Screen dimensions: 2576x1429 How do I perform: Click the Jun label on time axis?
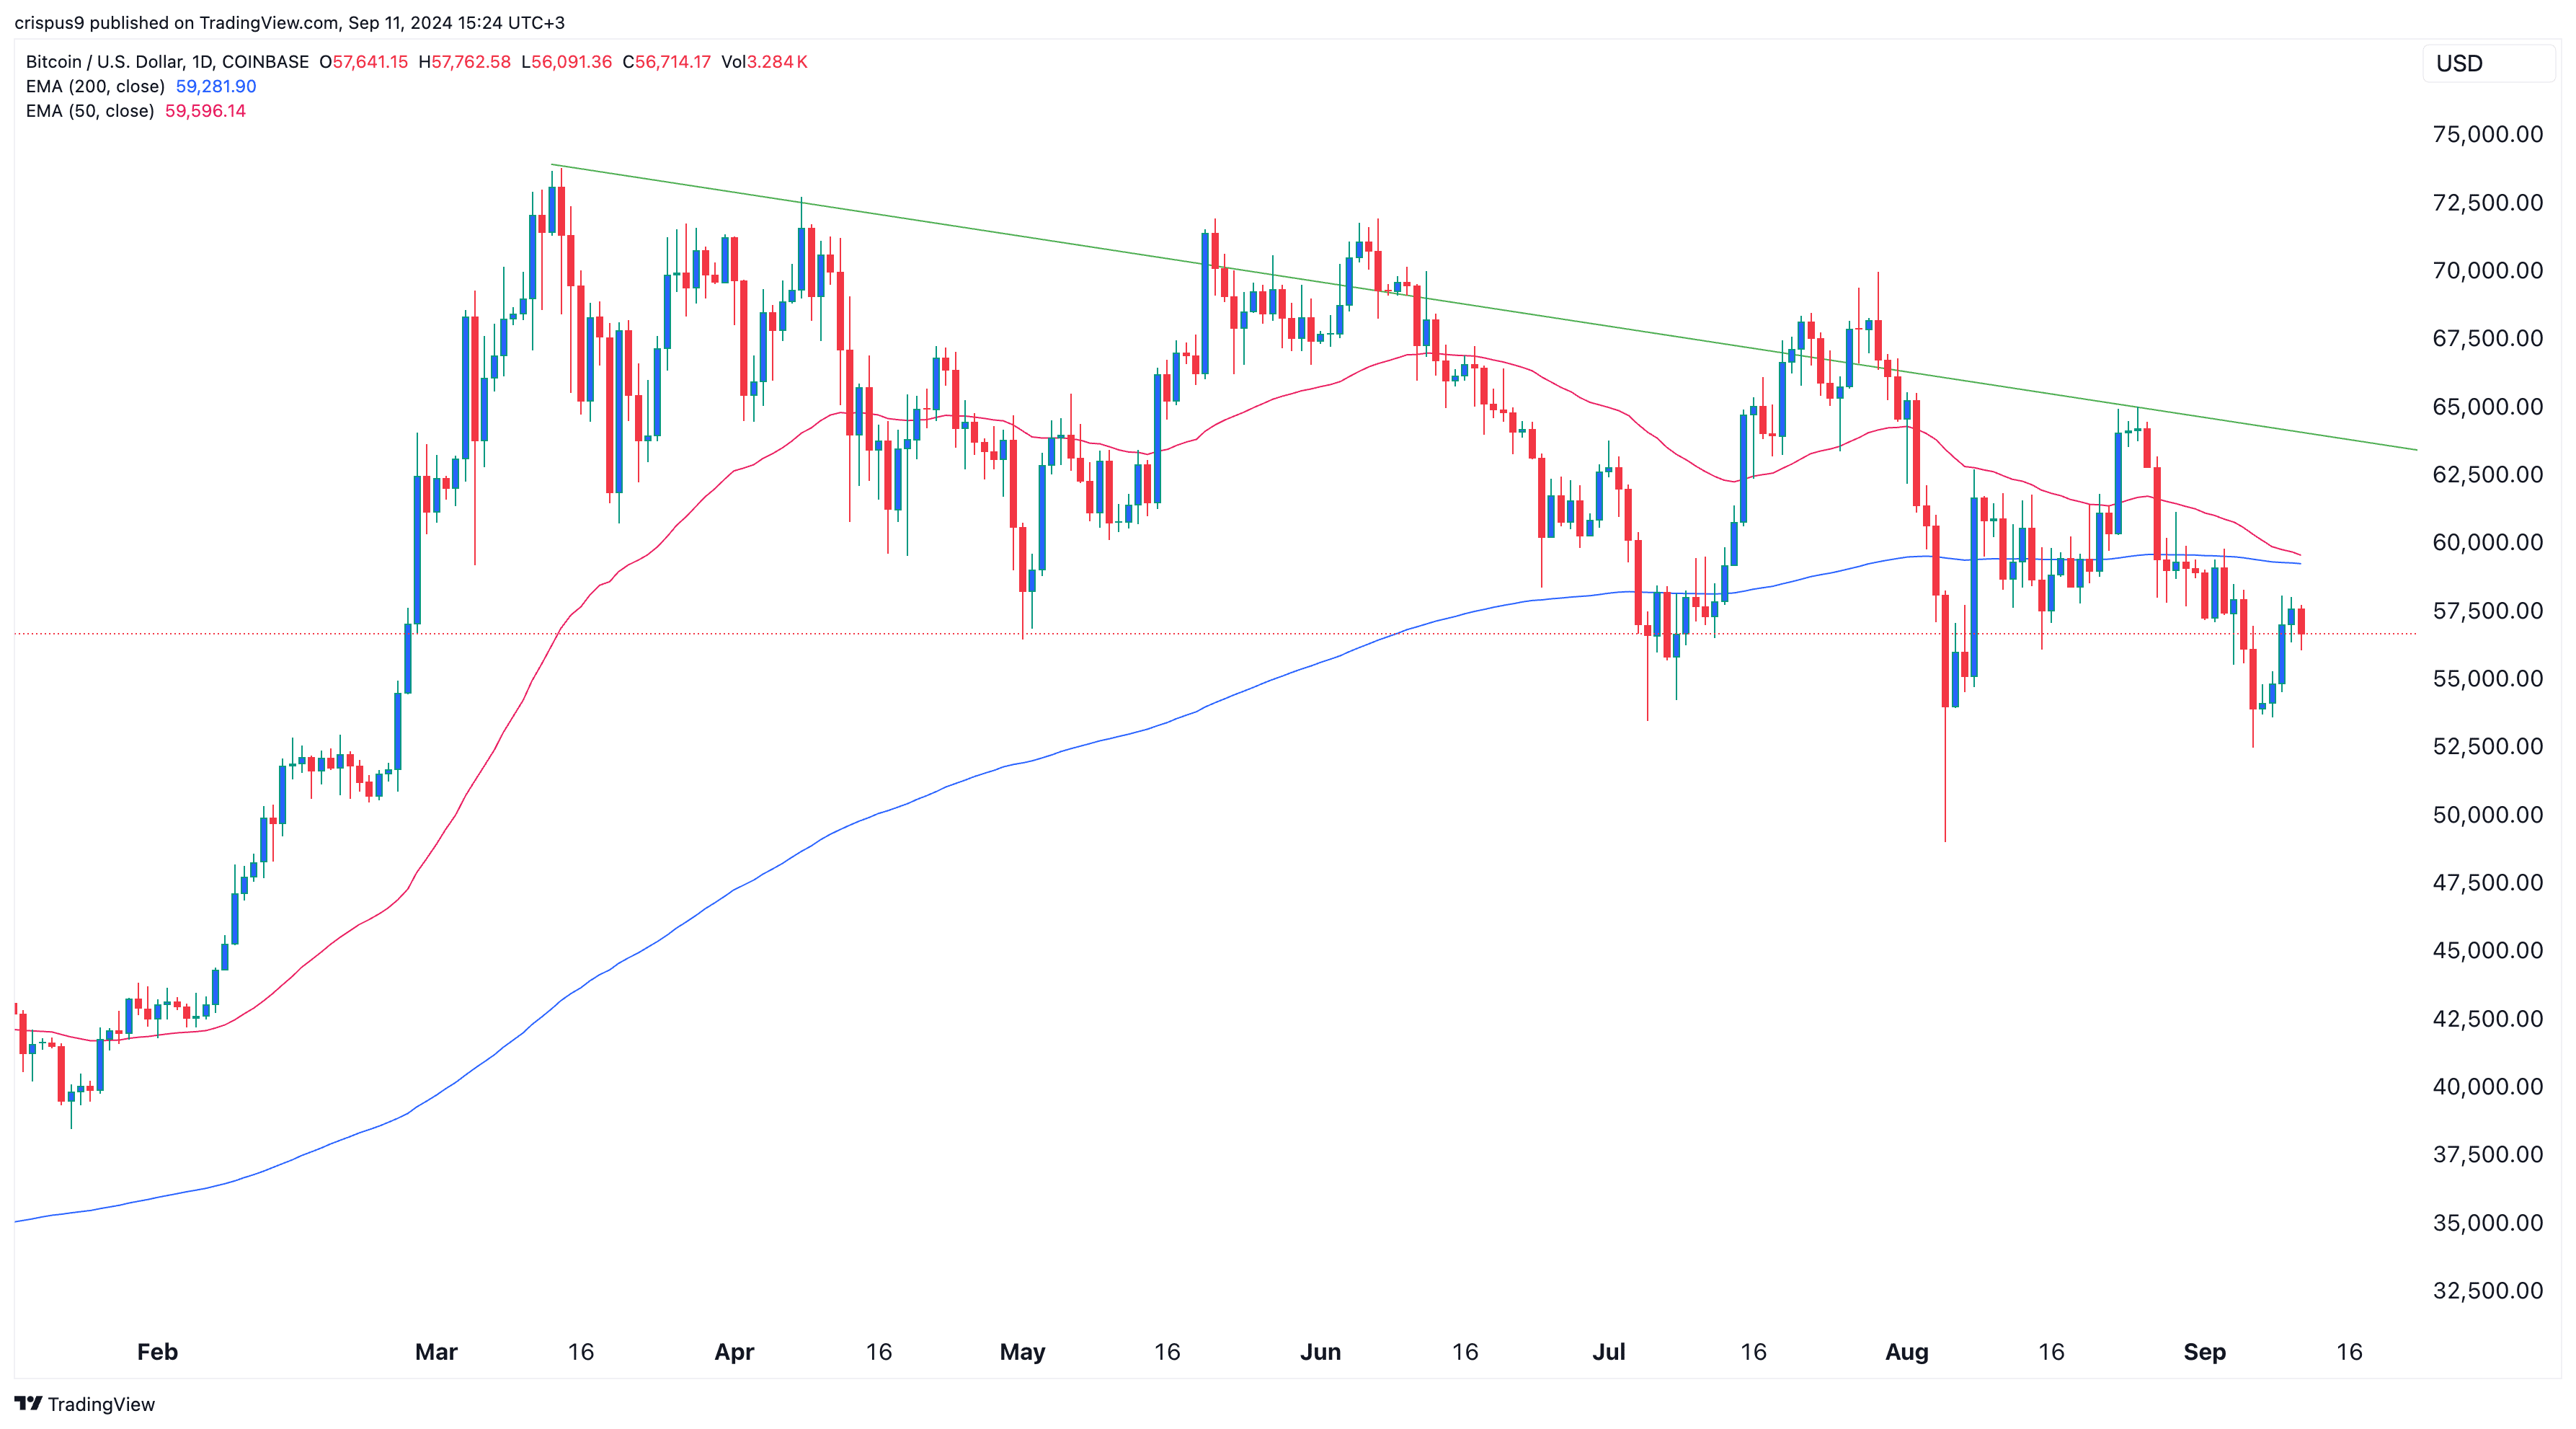click(1320, 1352)
